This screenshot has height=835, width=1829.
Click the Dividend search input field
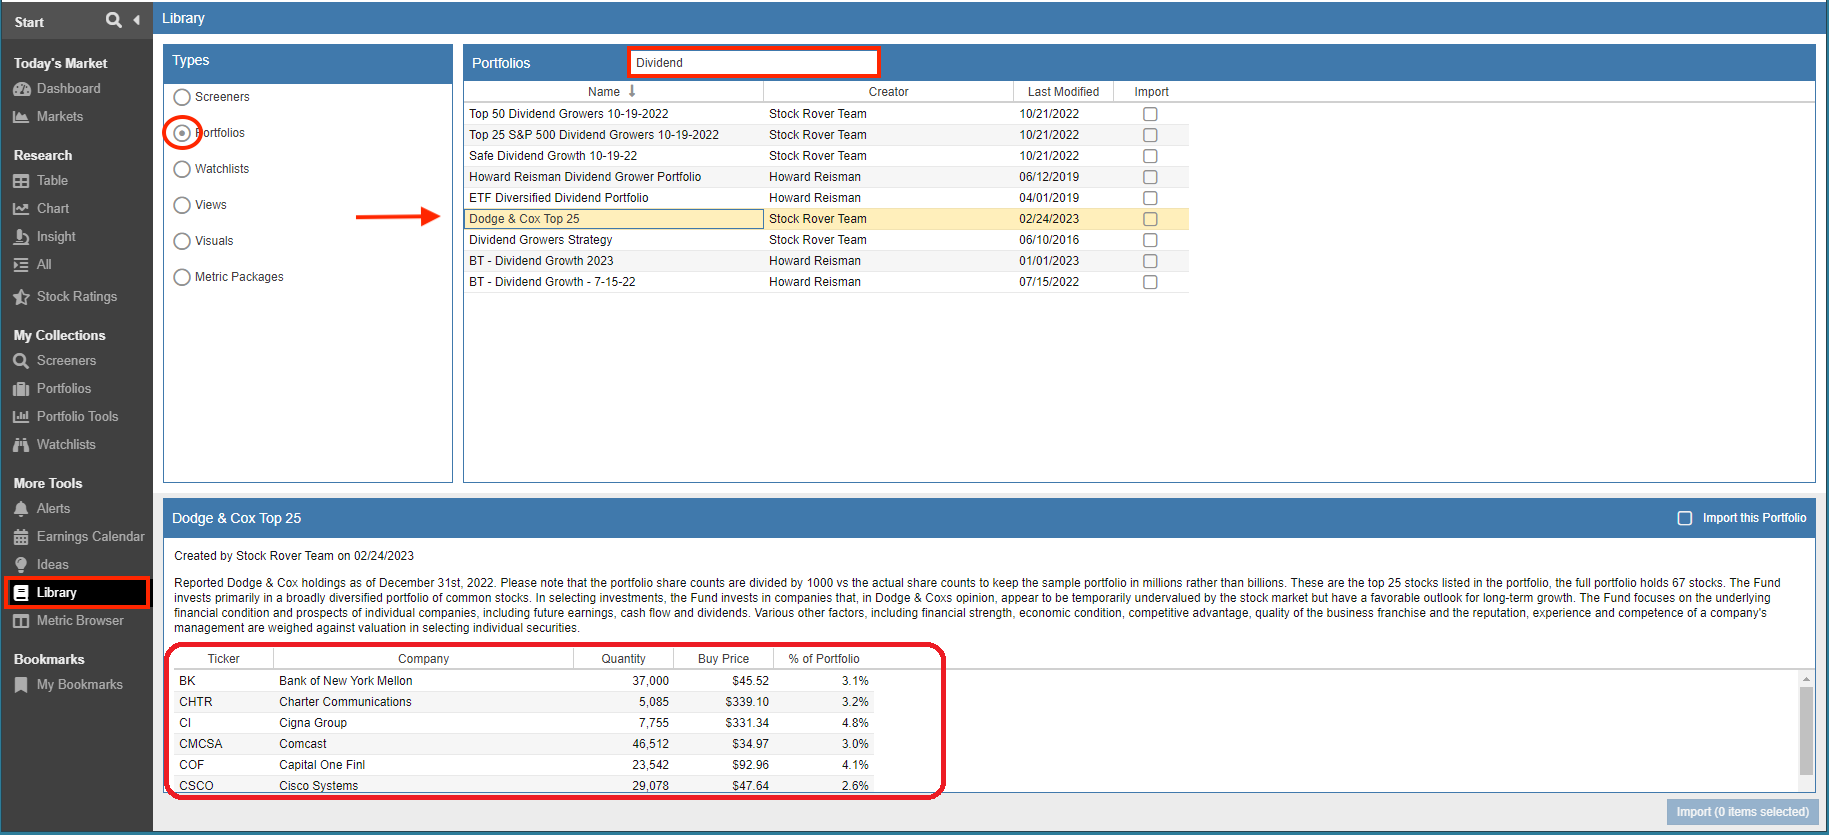[754, 62]
